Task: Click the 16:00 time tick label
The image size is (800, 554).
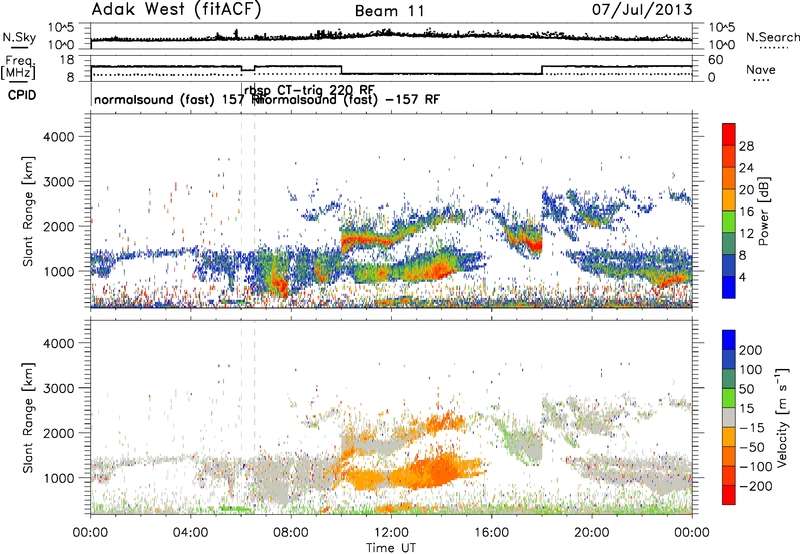Action: [491, 533]
